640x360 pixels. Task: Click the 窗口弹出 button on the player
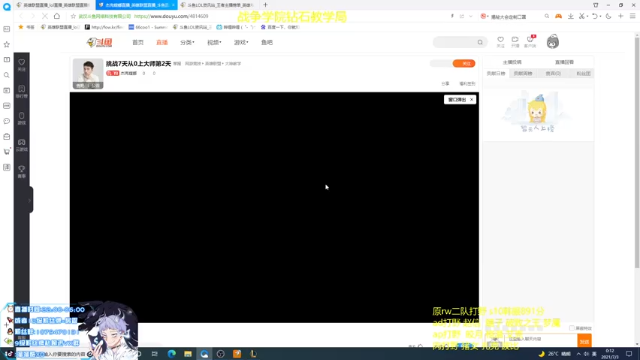pyautogui.click(x=457, y=100)
